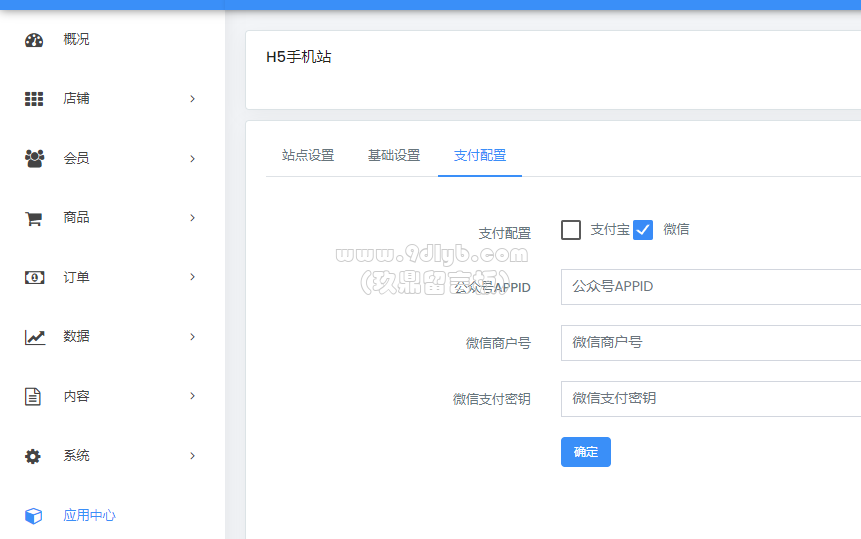
Task: Click the document icon beside 内容
Action: pos(33,396)
